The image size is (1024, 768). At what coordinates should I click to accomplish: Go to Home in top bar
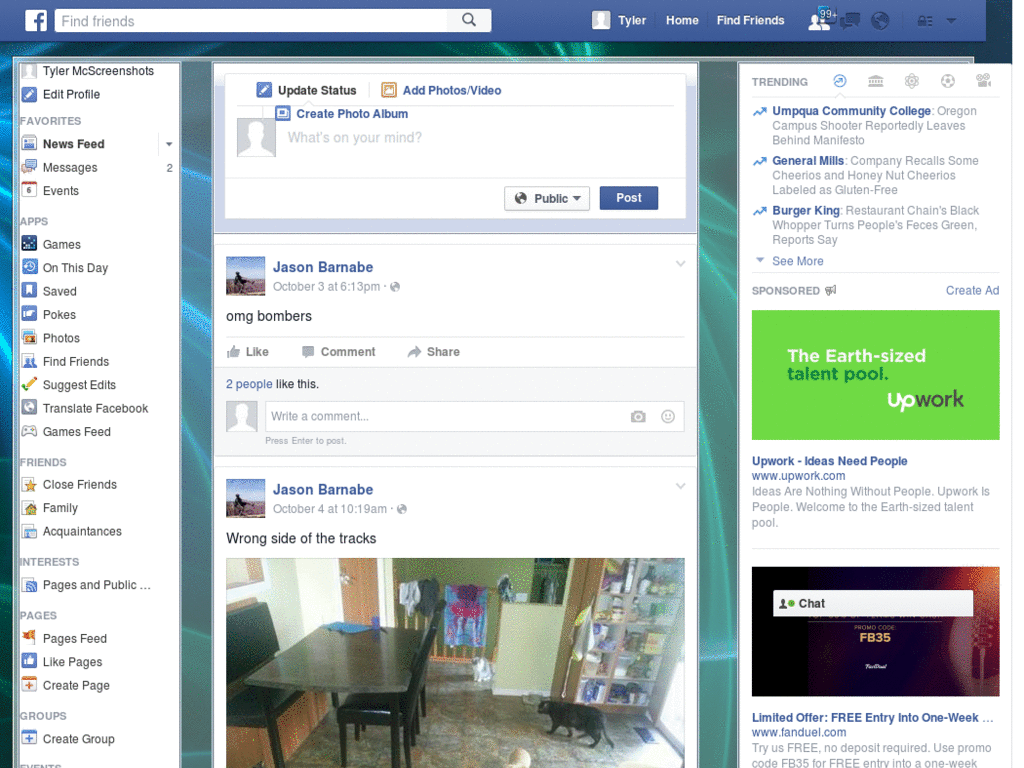click(x=682, y=20)
